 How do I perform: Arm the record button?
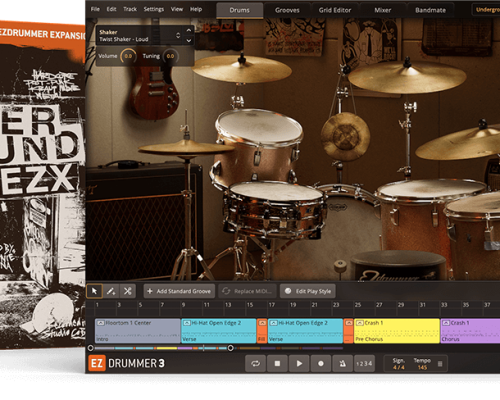pos(321,363)
